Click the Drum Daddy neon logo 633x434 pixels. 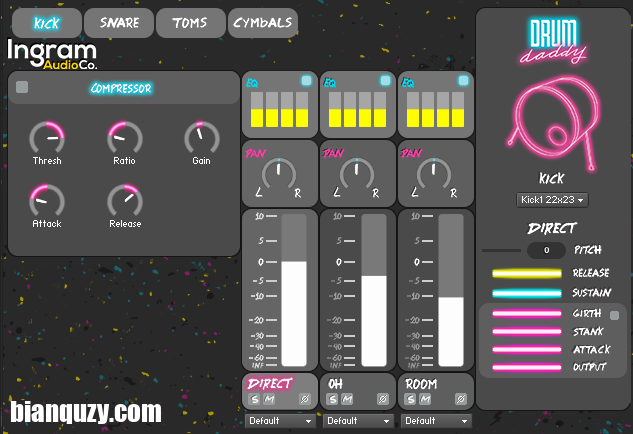[x=553, y=41]
